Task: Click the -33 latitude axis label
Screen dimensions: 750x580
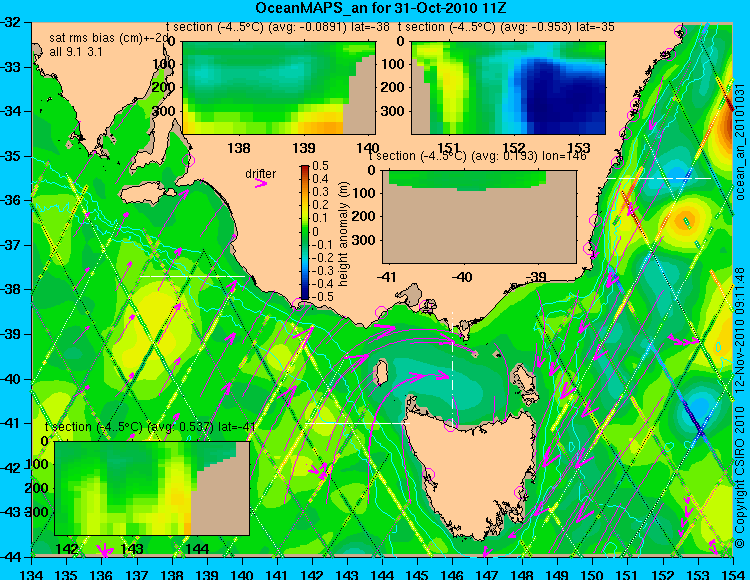Action: pos(10,66)
